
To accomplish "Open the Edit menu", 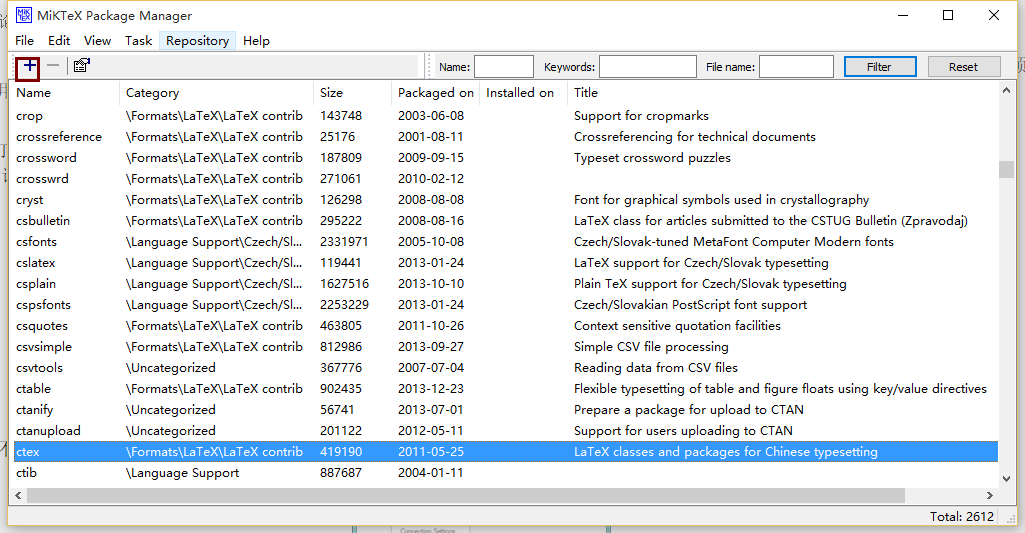I will 59,41.
